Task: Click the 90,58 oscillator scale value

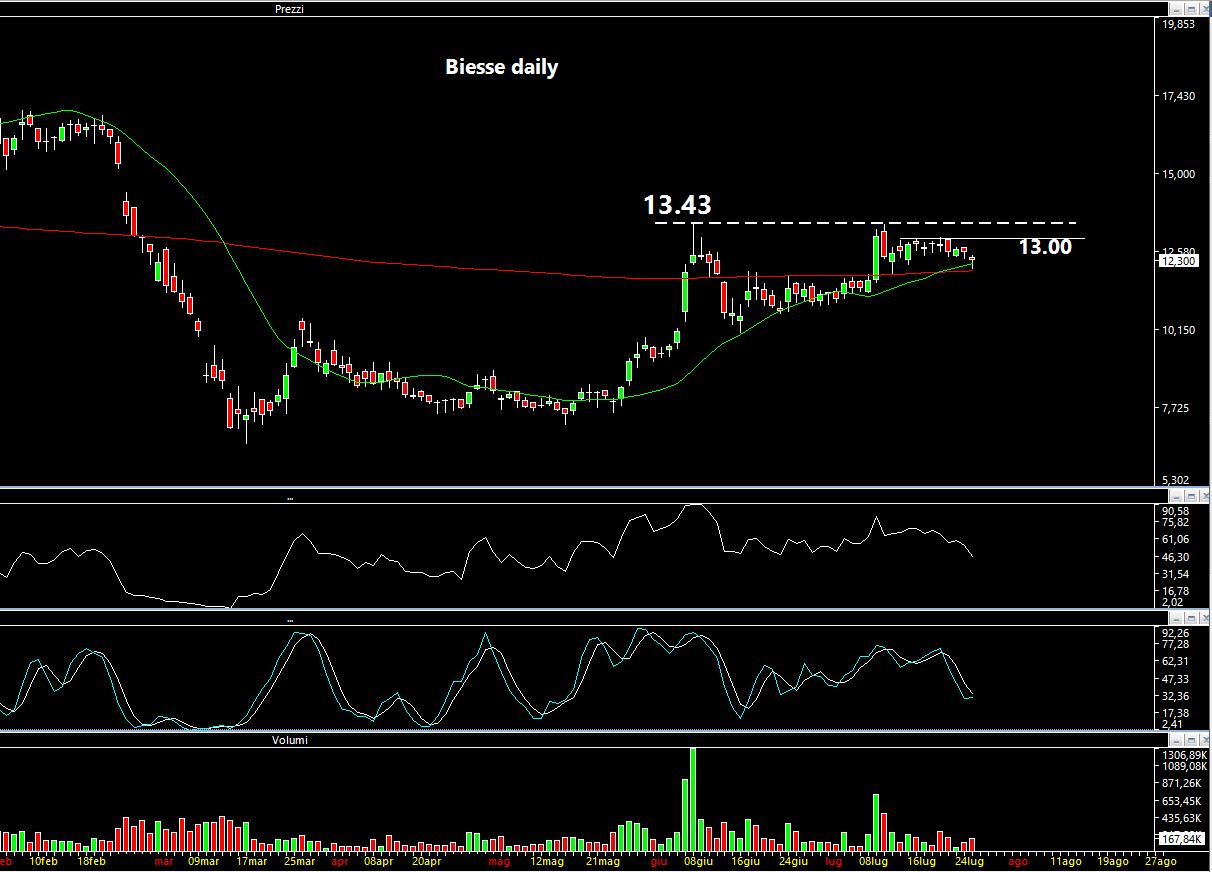Action: [x=1175, y=511]
